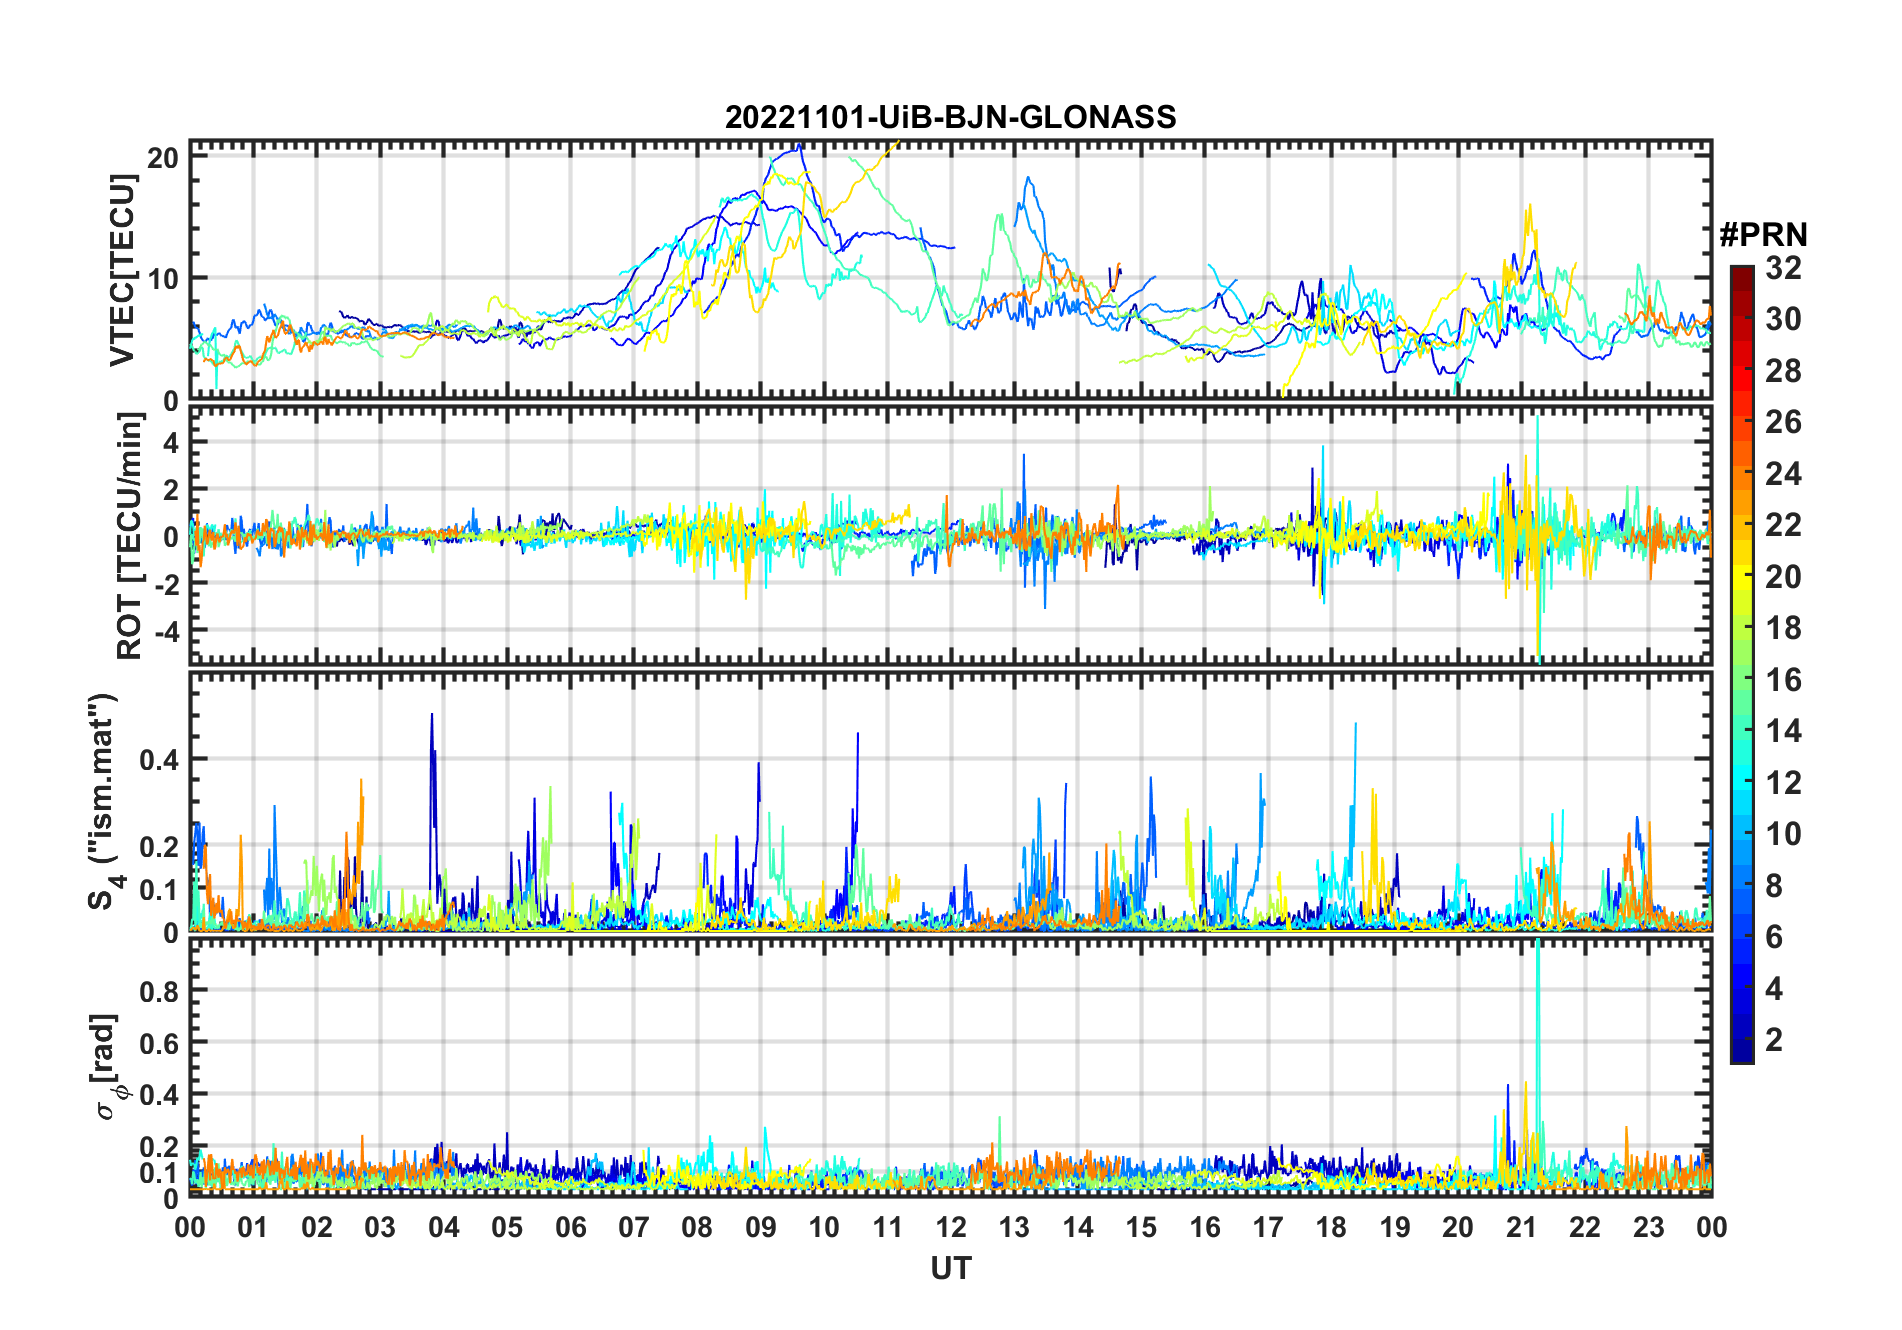Click the colorbar tick label 32
Screen dimensions: 1902x1330
[x=1783, y=268]
